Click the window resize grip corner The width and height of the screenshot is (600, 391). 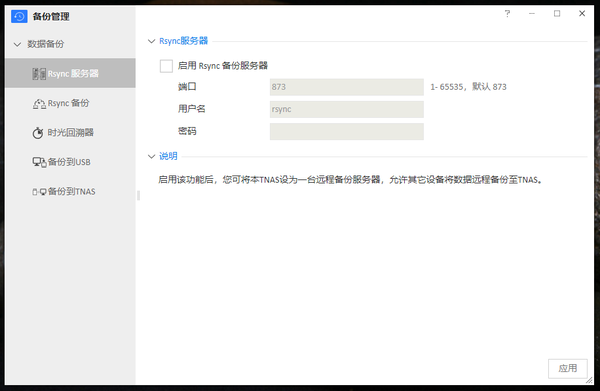click(589, 381)
